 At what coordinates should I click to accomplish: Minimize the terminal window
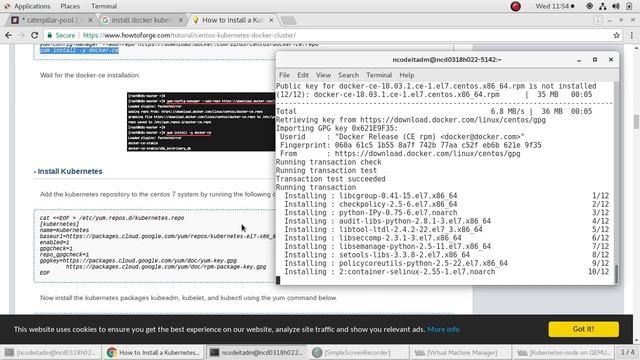(x=579, y=60)
